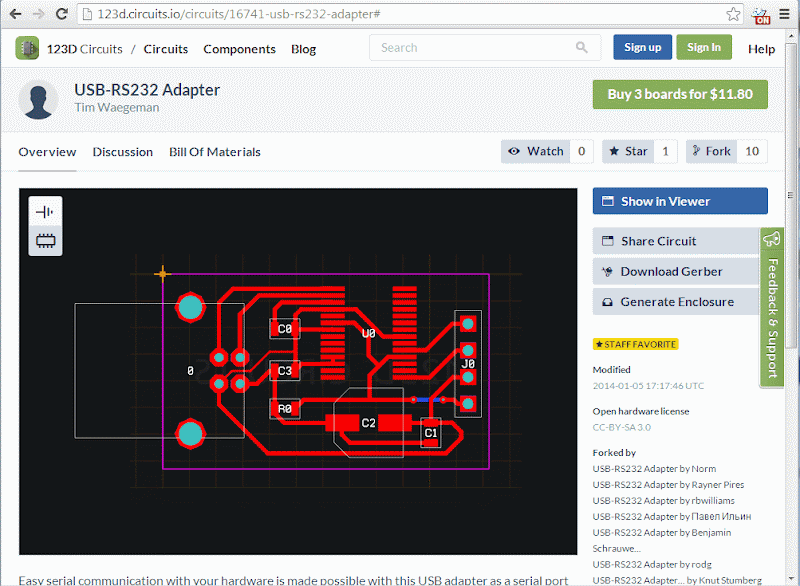Click the icon next to Download Gerber

pyautogui.click(x=607, y=271)
